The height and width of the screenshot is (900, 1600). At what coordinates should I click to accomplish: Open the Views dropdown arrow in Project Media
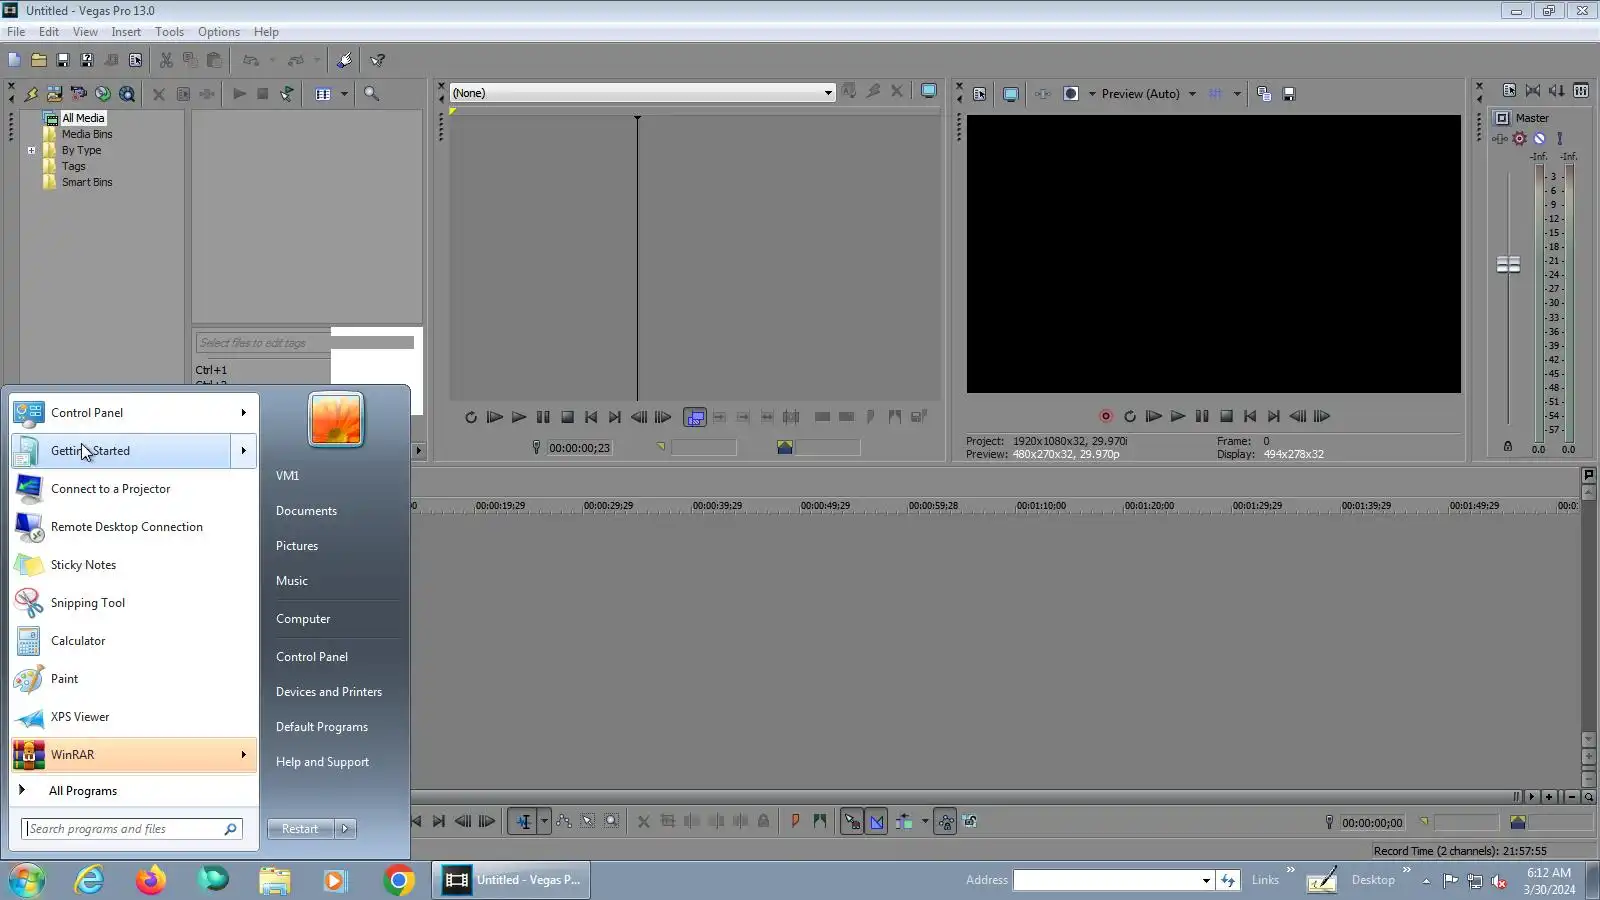[x=344, y=94]
